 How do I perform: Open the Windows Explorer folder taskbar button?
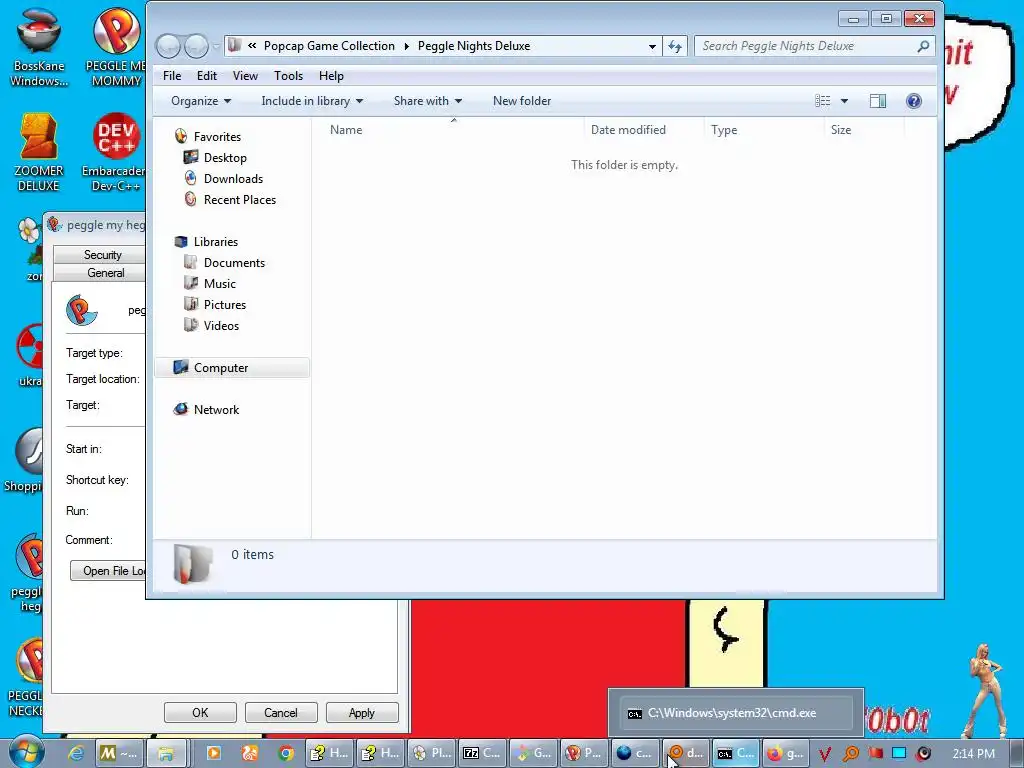pyautogui.click(x=166, y=753)
